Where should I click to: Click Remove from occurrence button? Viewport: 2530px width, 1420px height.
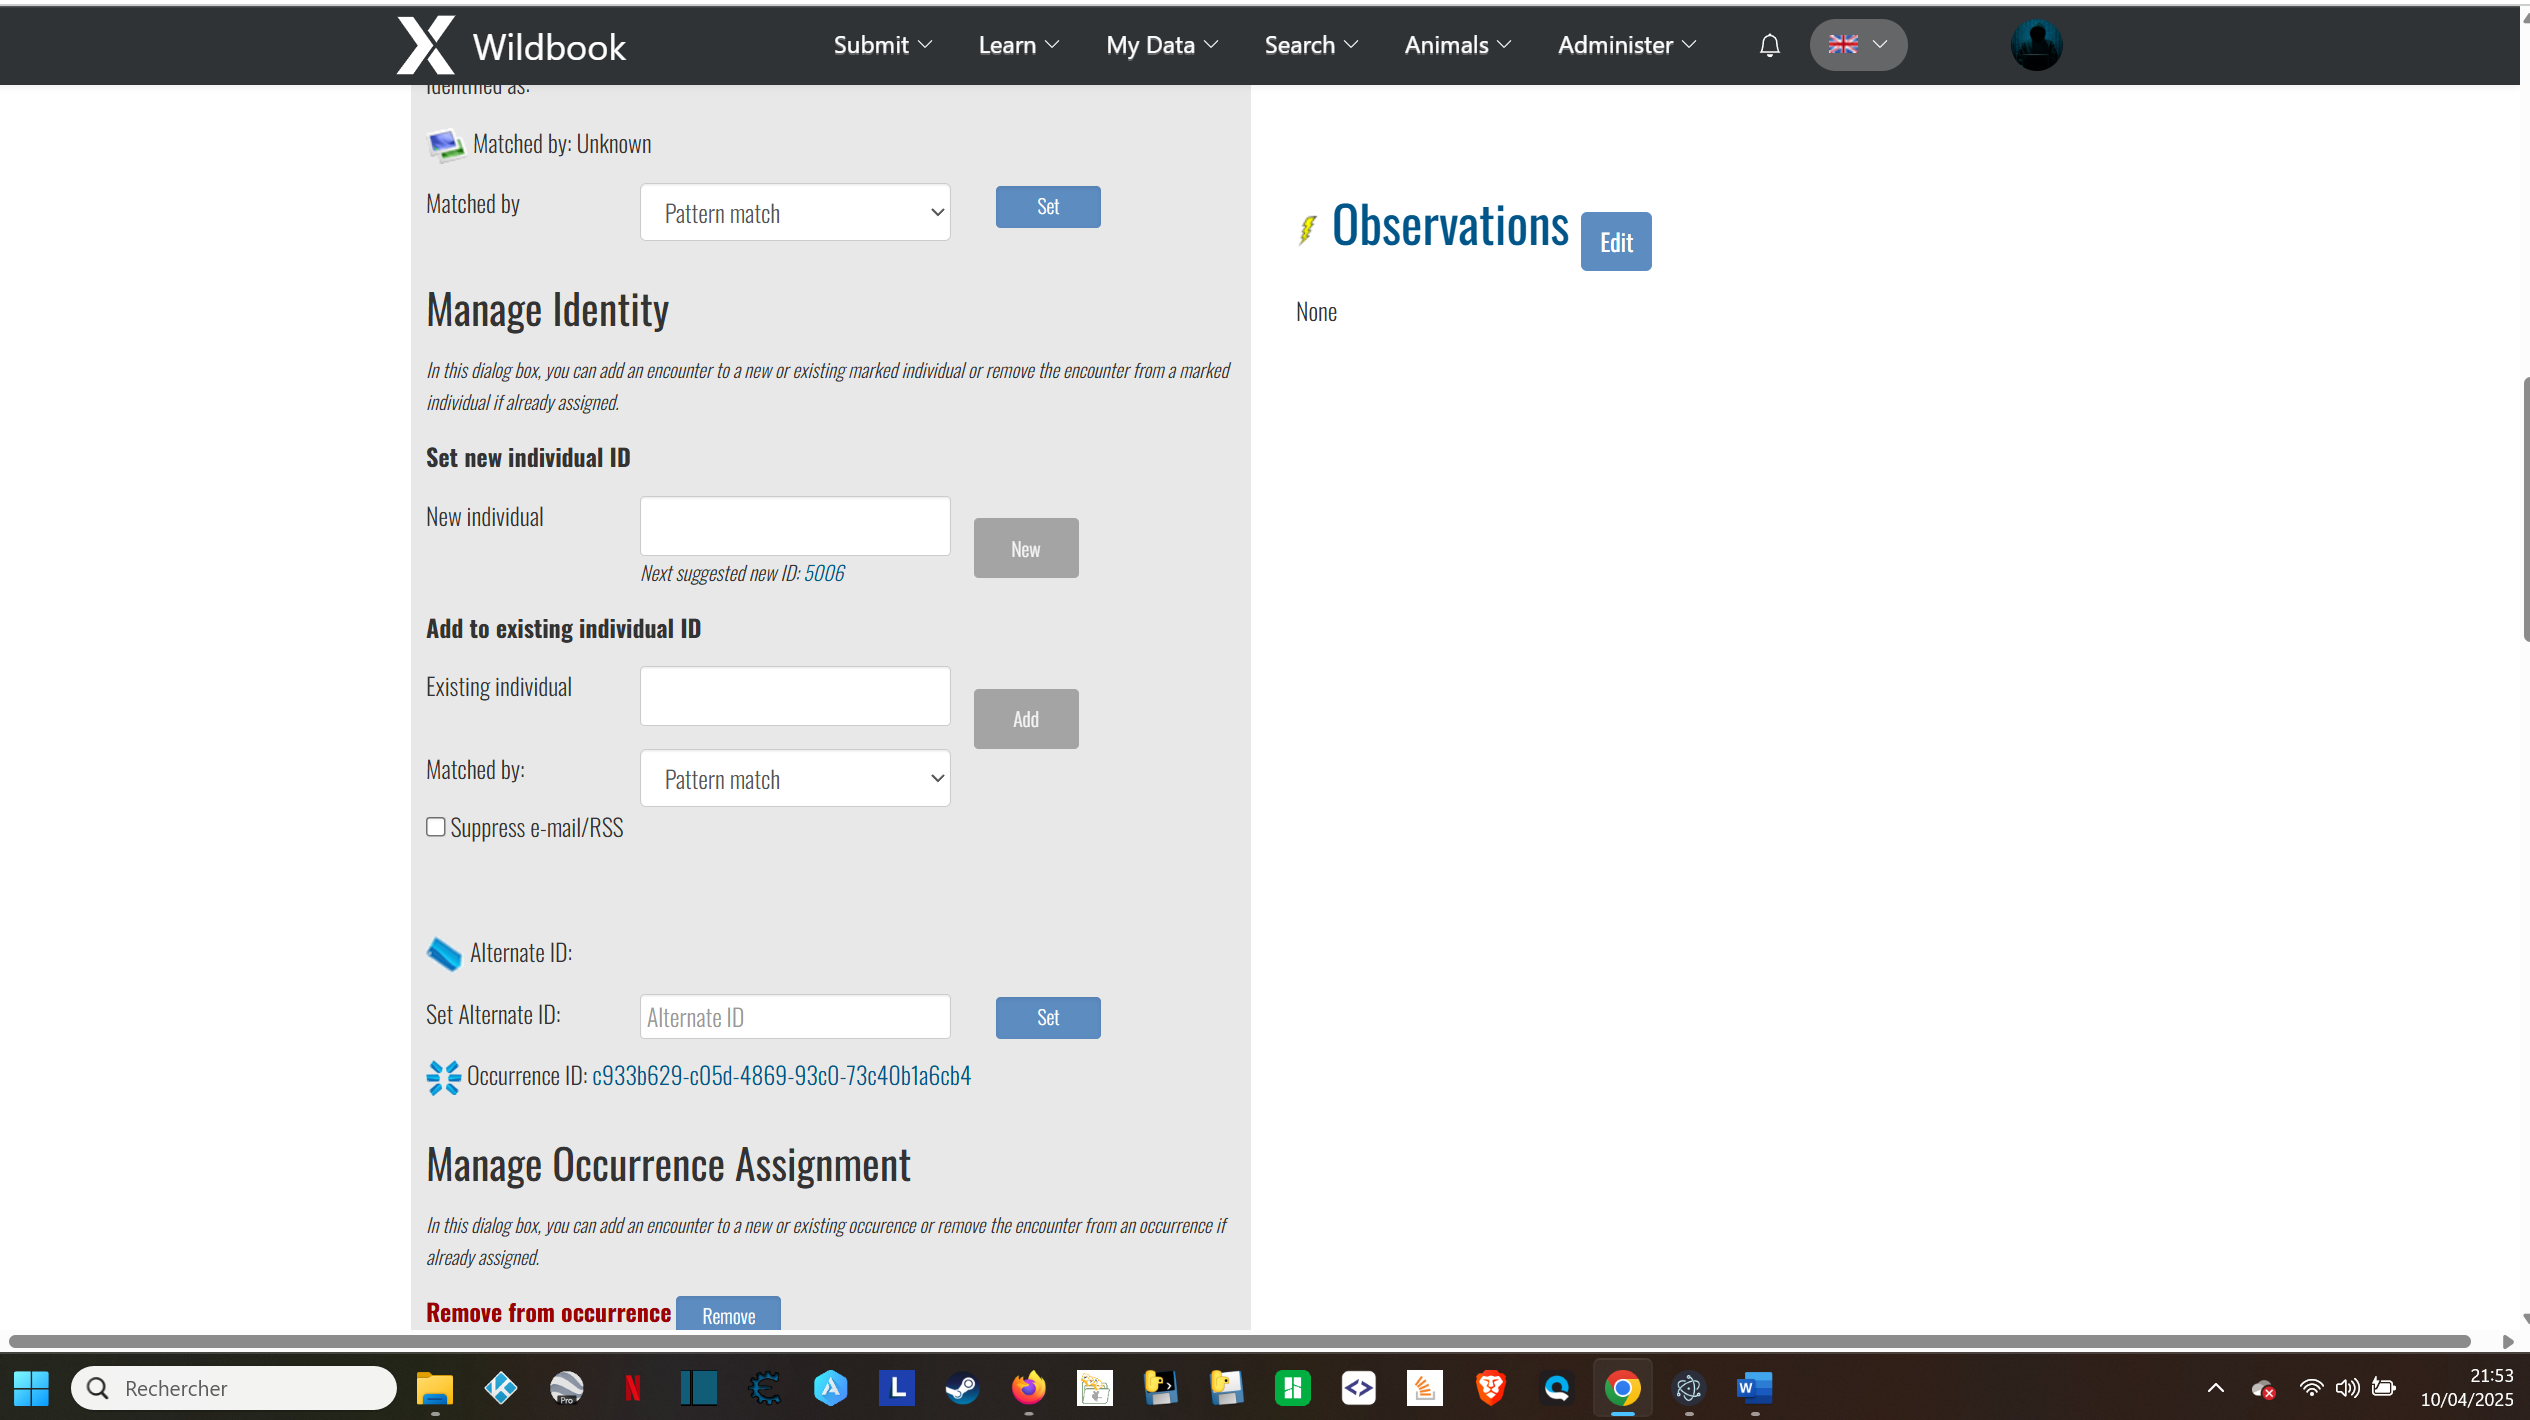point(728,1315)
